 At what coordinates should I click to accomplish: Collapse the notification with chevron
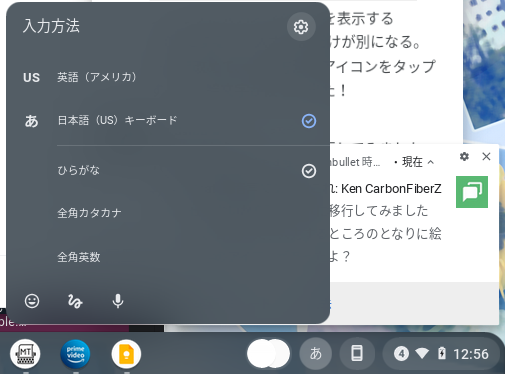click(431, 162)
